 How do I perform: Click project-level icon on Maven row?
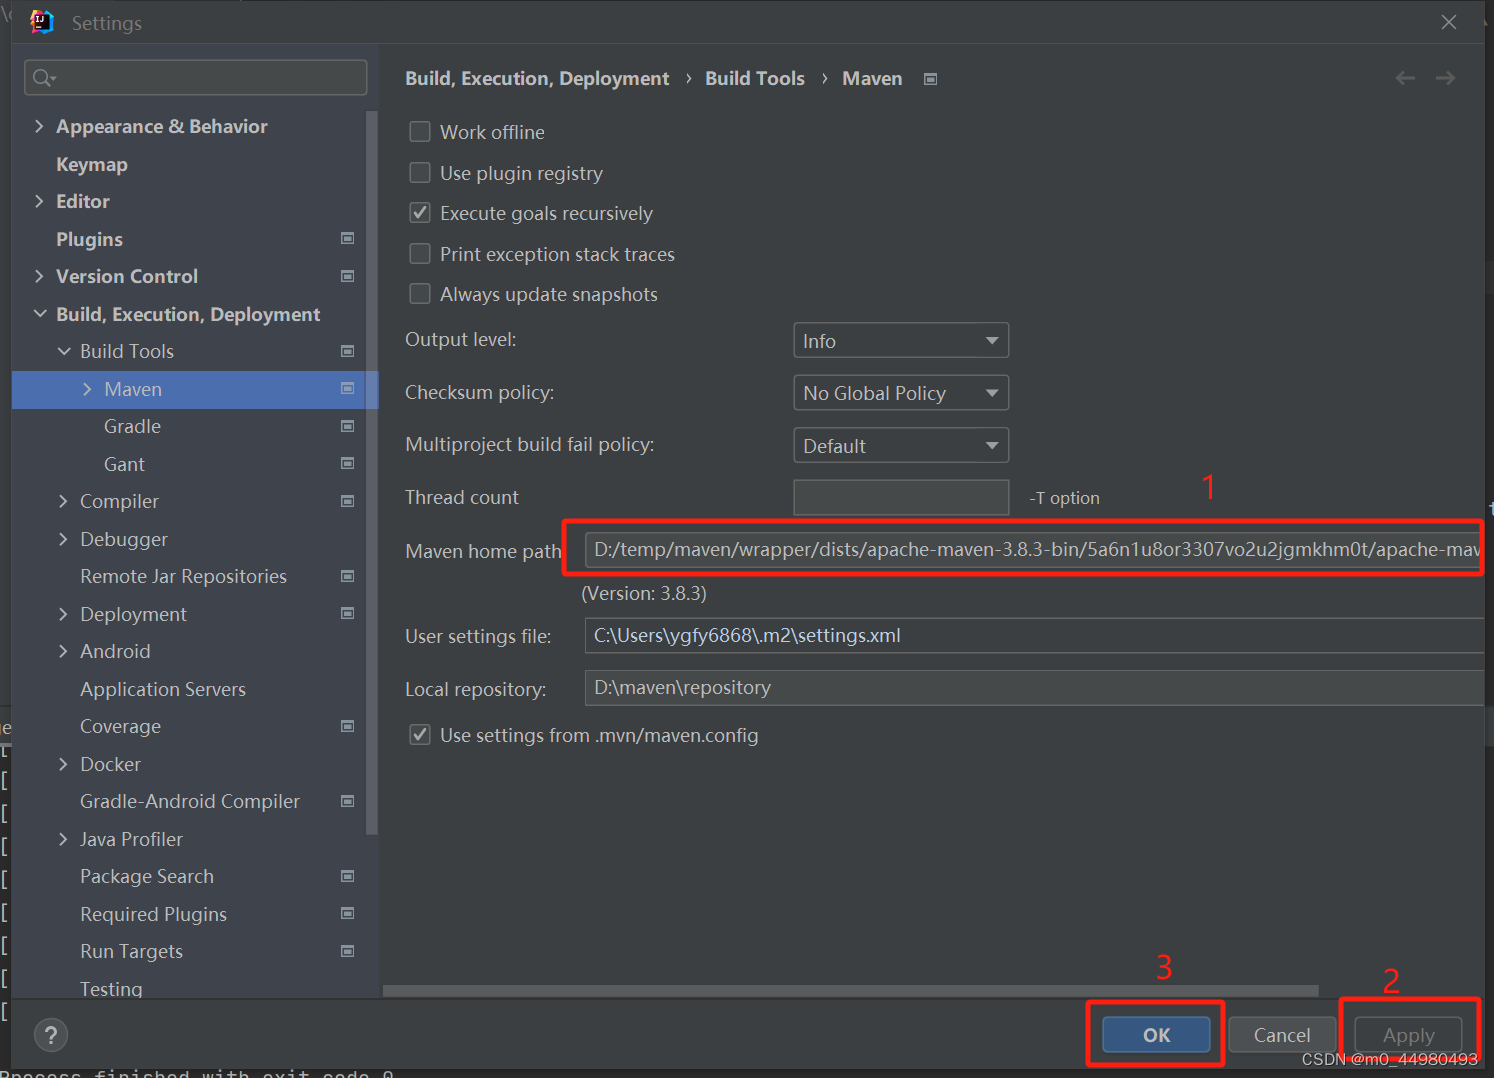(347, 388)
